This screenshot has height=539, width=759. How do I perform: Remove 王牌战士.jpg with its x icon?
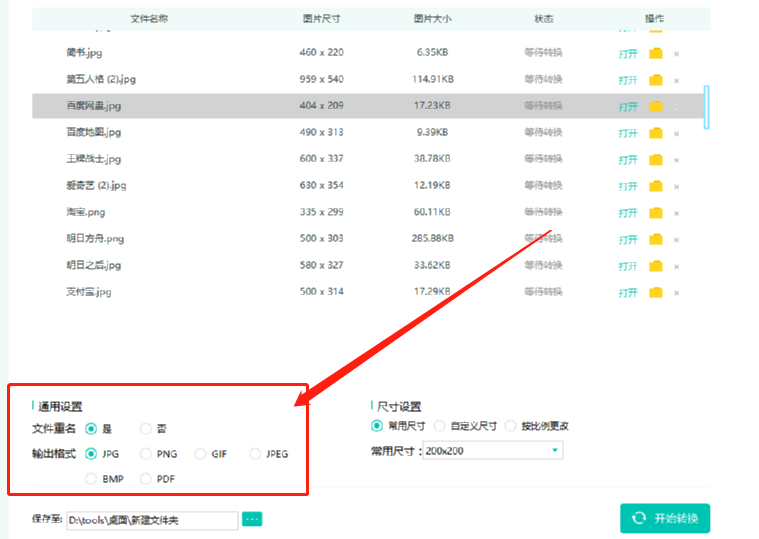point(676,160)
